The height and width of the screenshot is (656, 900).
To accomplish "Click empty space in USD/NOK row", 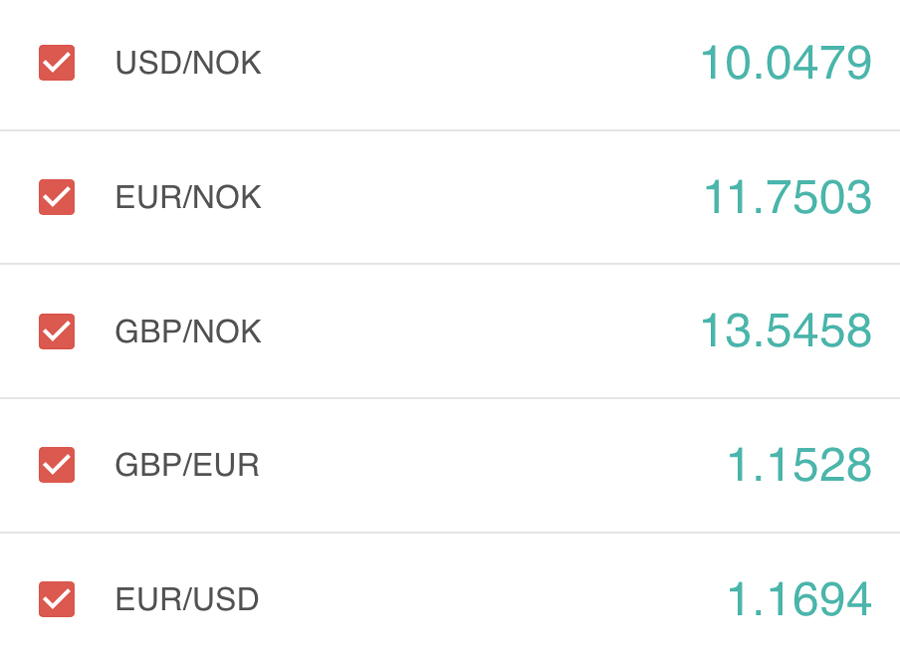I will [480, 63].
